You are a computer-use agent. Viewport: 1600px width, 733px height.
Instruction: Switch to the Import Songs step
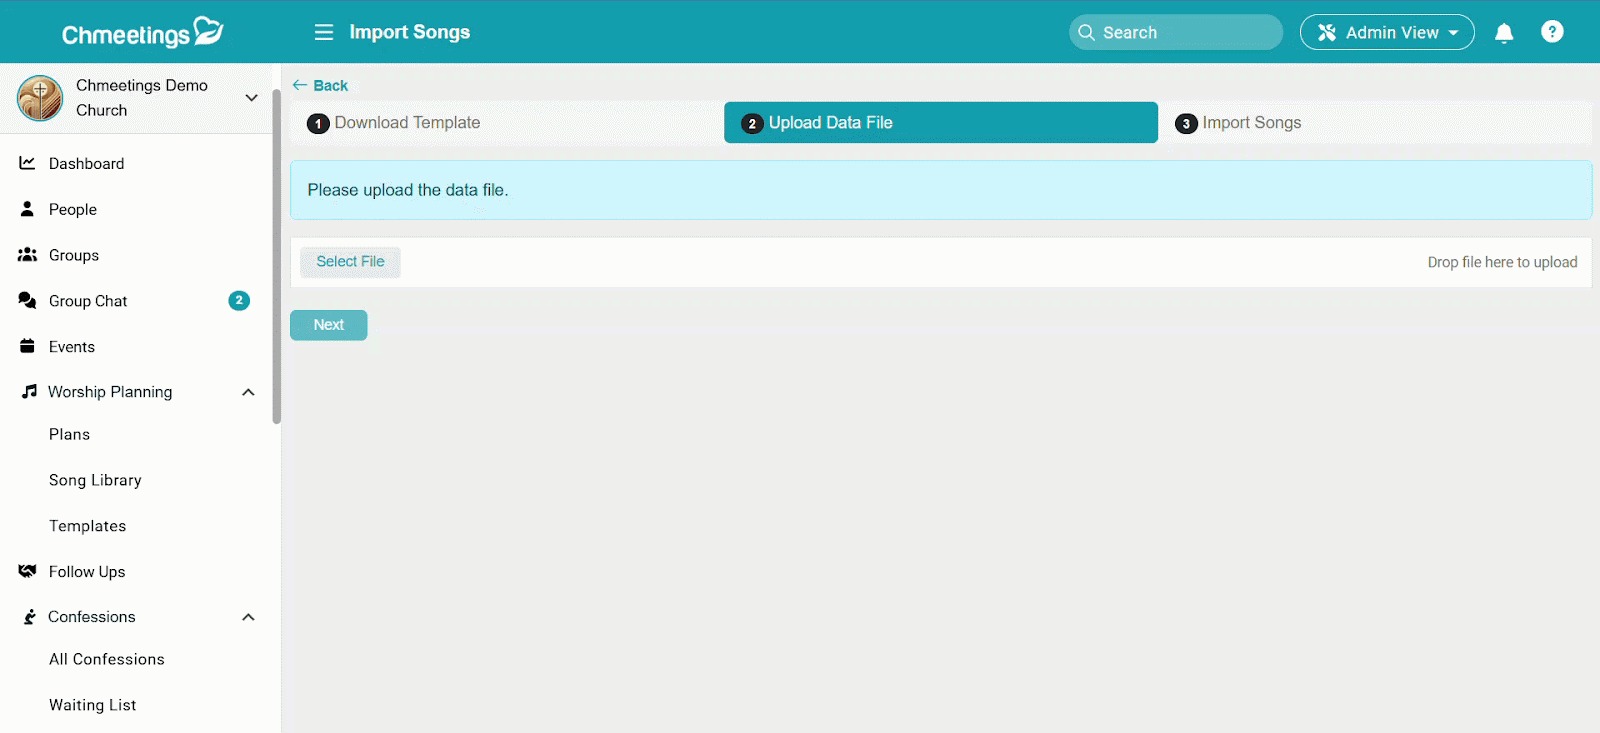pos(1251,123)
